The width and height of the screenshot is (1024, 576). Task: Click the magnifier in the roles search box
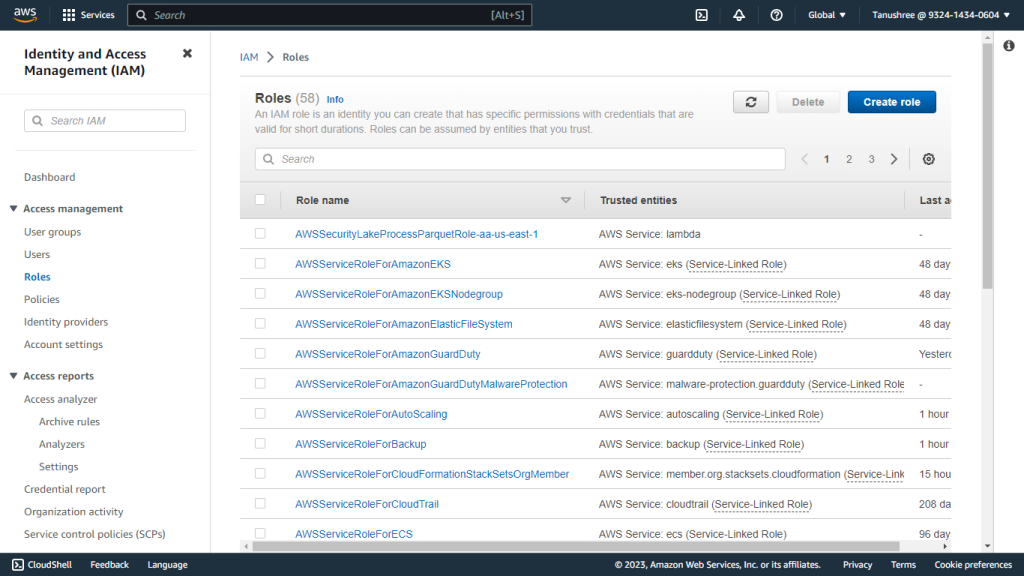[x=268, y=159]
